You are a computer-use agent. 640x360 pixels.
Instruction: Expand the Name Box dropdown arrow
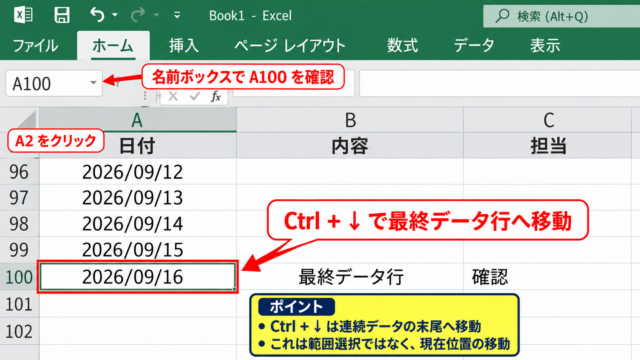(x=93, y=83)
